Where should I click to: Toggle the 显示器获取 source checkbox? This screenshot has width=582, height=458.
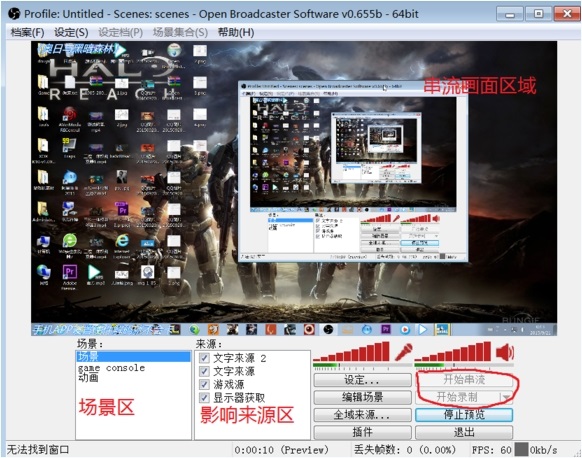tap(204, 398)
